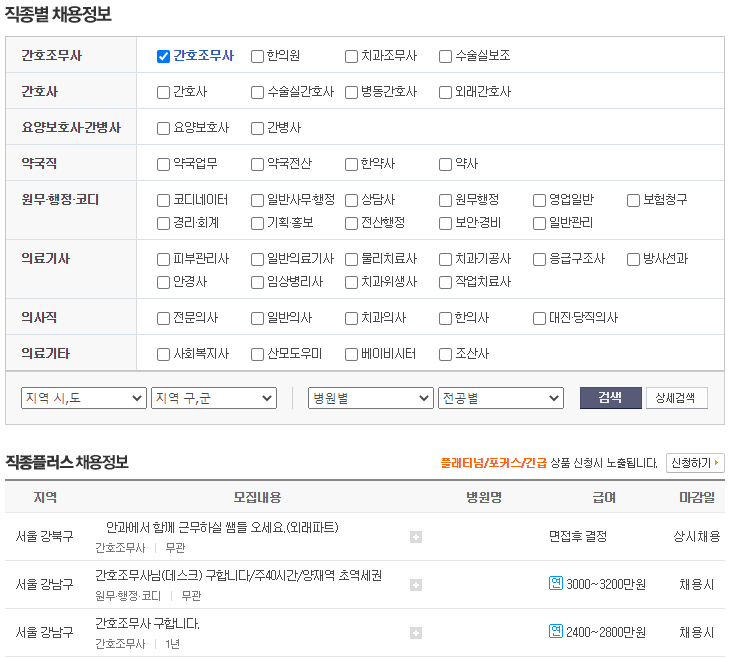Expand the 간호조무사 구합니다 plus icon
The width and height of the screenshot is (730, 659).
click(x=416, y=633)
